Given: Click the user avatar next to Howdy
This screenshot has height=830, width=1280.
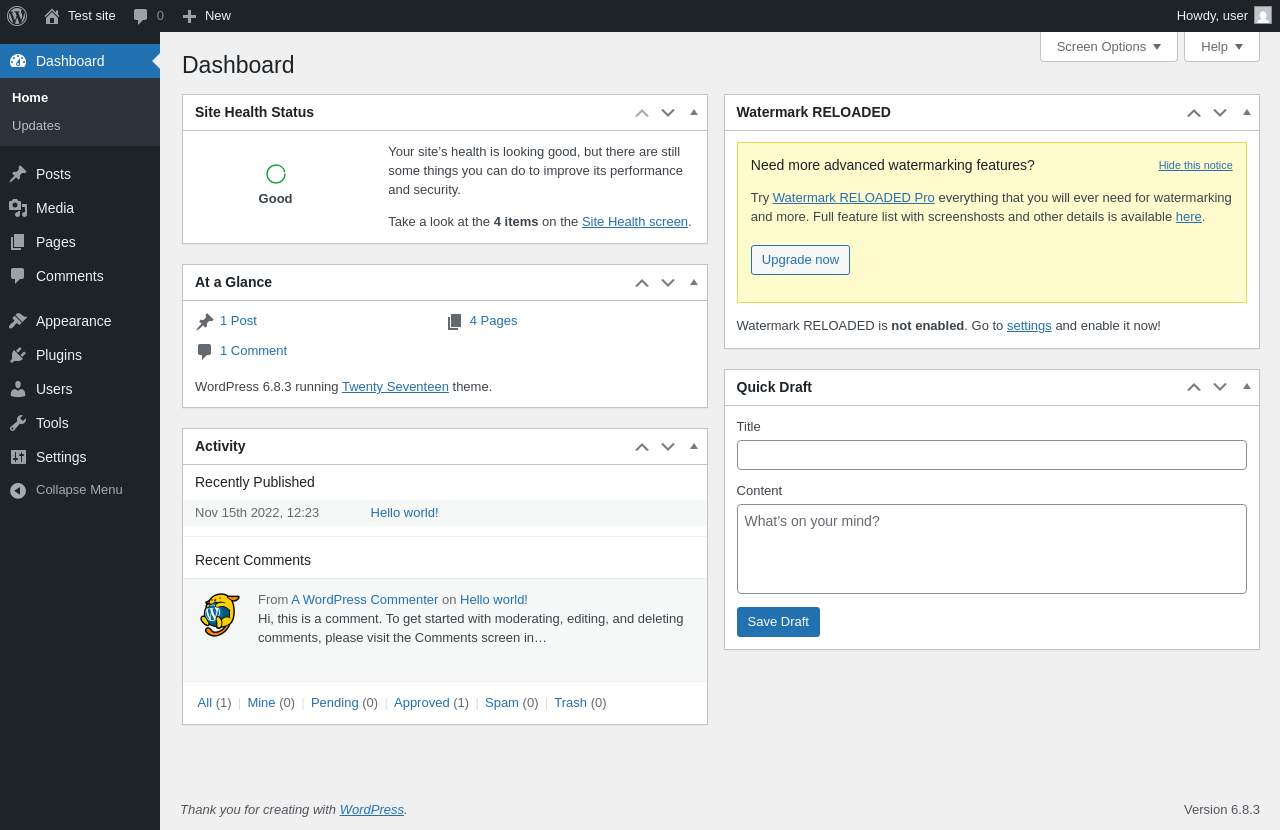Looking at the screenshot, I should point(1263,16).
